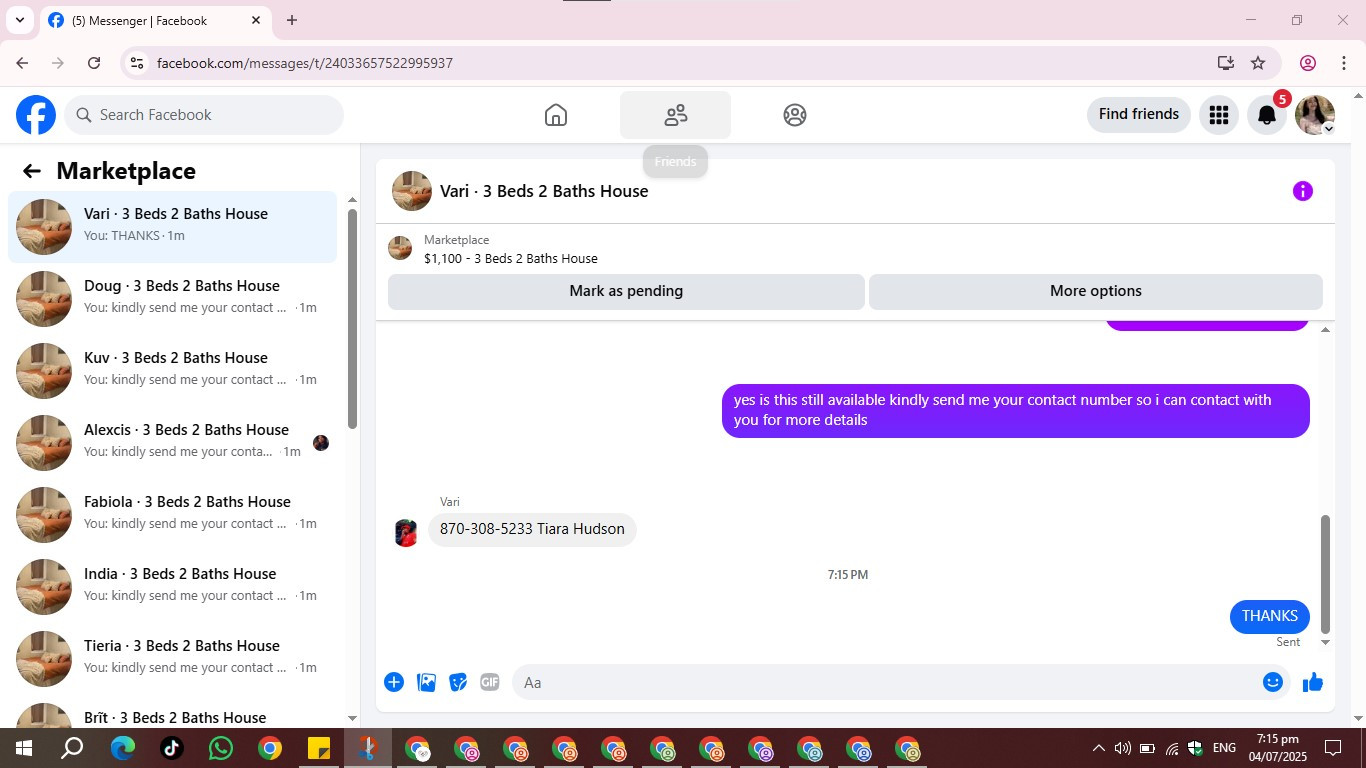Click the conversation list scrollbar
The width and height of the screenshot is (1366, 768).
click(x=352, y=318)
